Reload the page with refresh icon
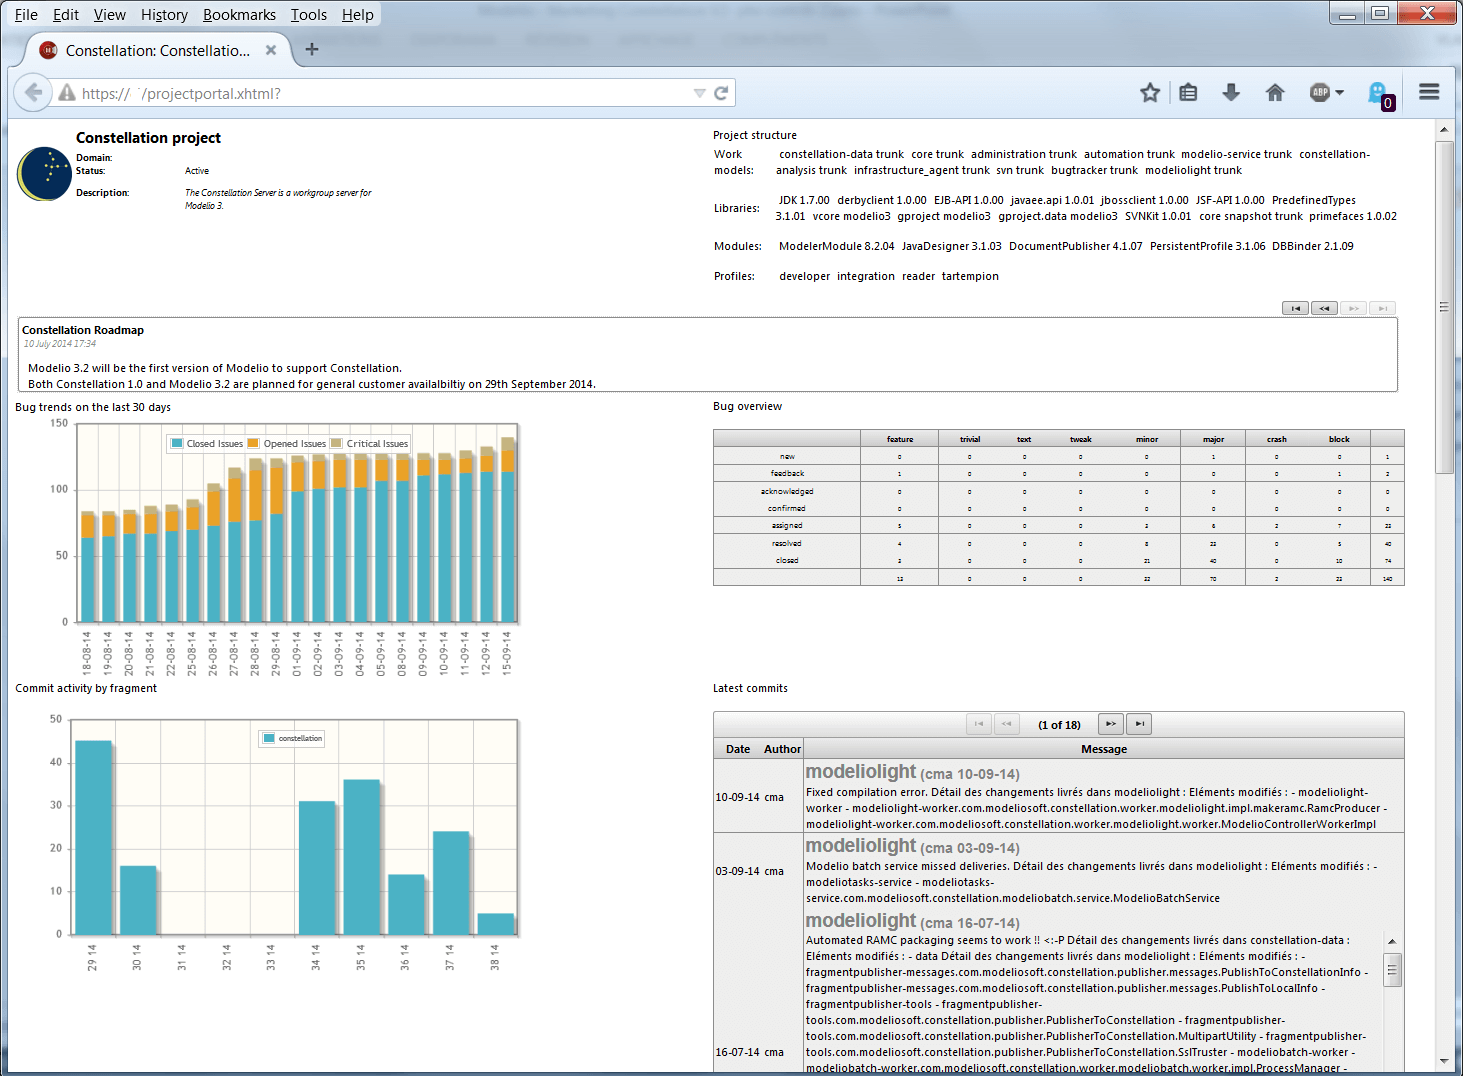The width and height of the screenshot is (1463, 1076). click(x=721, y=93)
